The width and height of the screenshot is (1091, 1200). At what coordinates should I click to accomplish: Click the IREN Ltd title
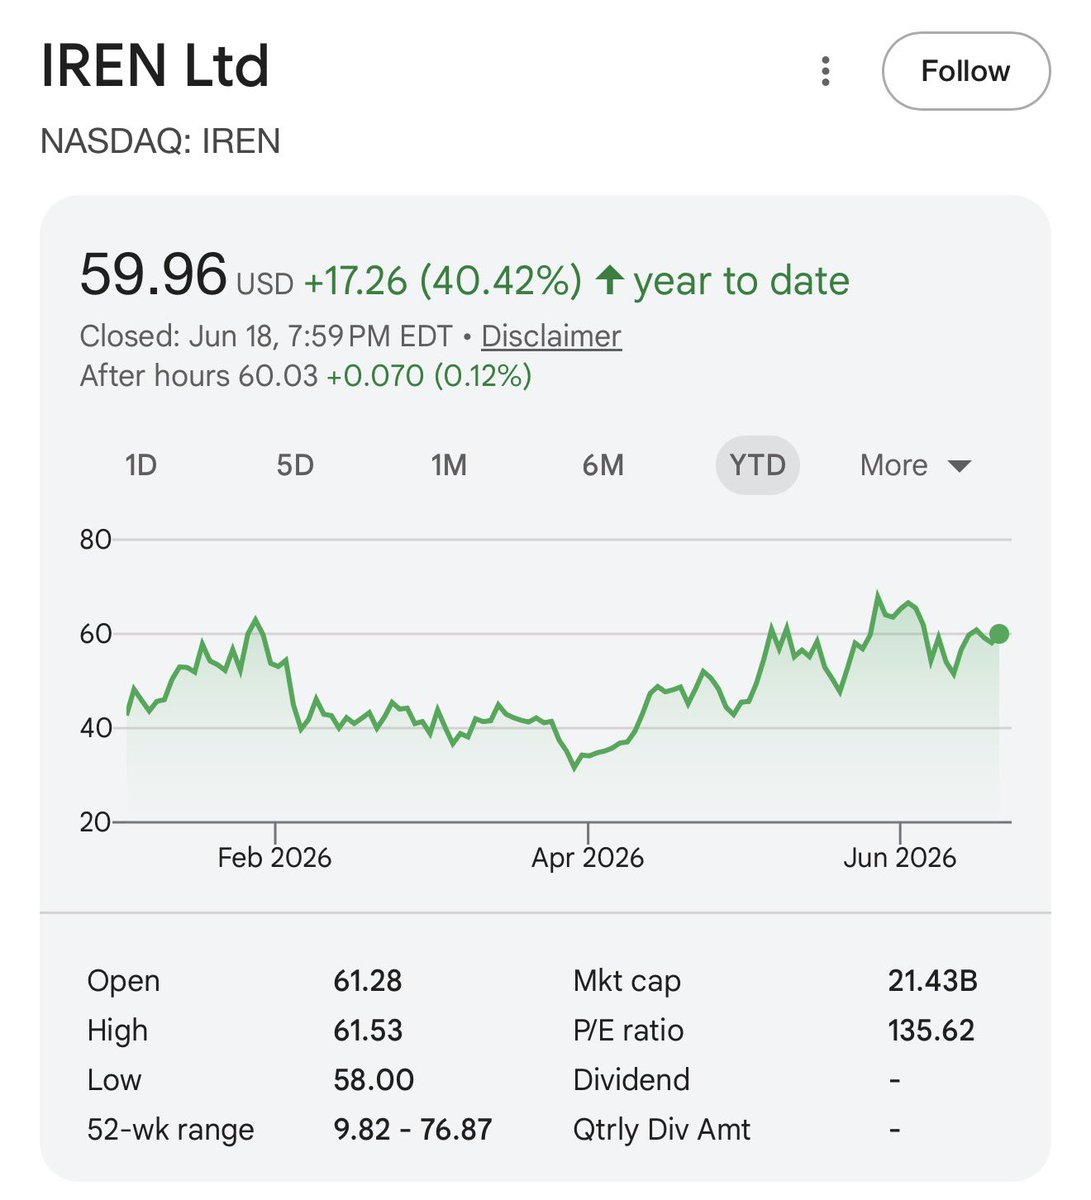coord(155,66)
